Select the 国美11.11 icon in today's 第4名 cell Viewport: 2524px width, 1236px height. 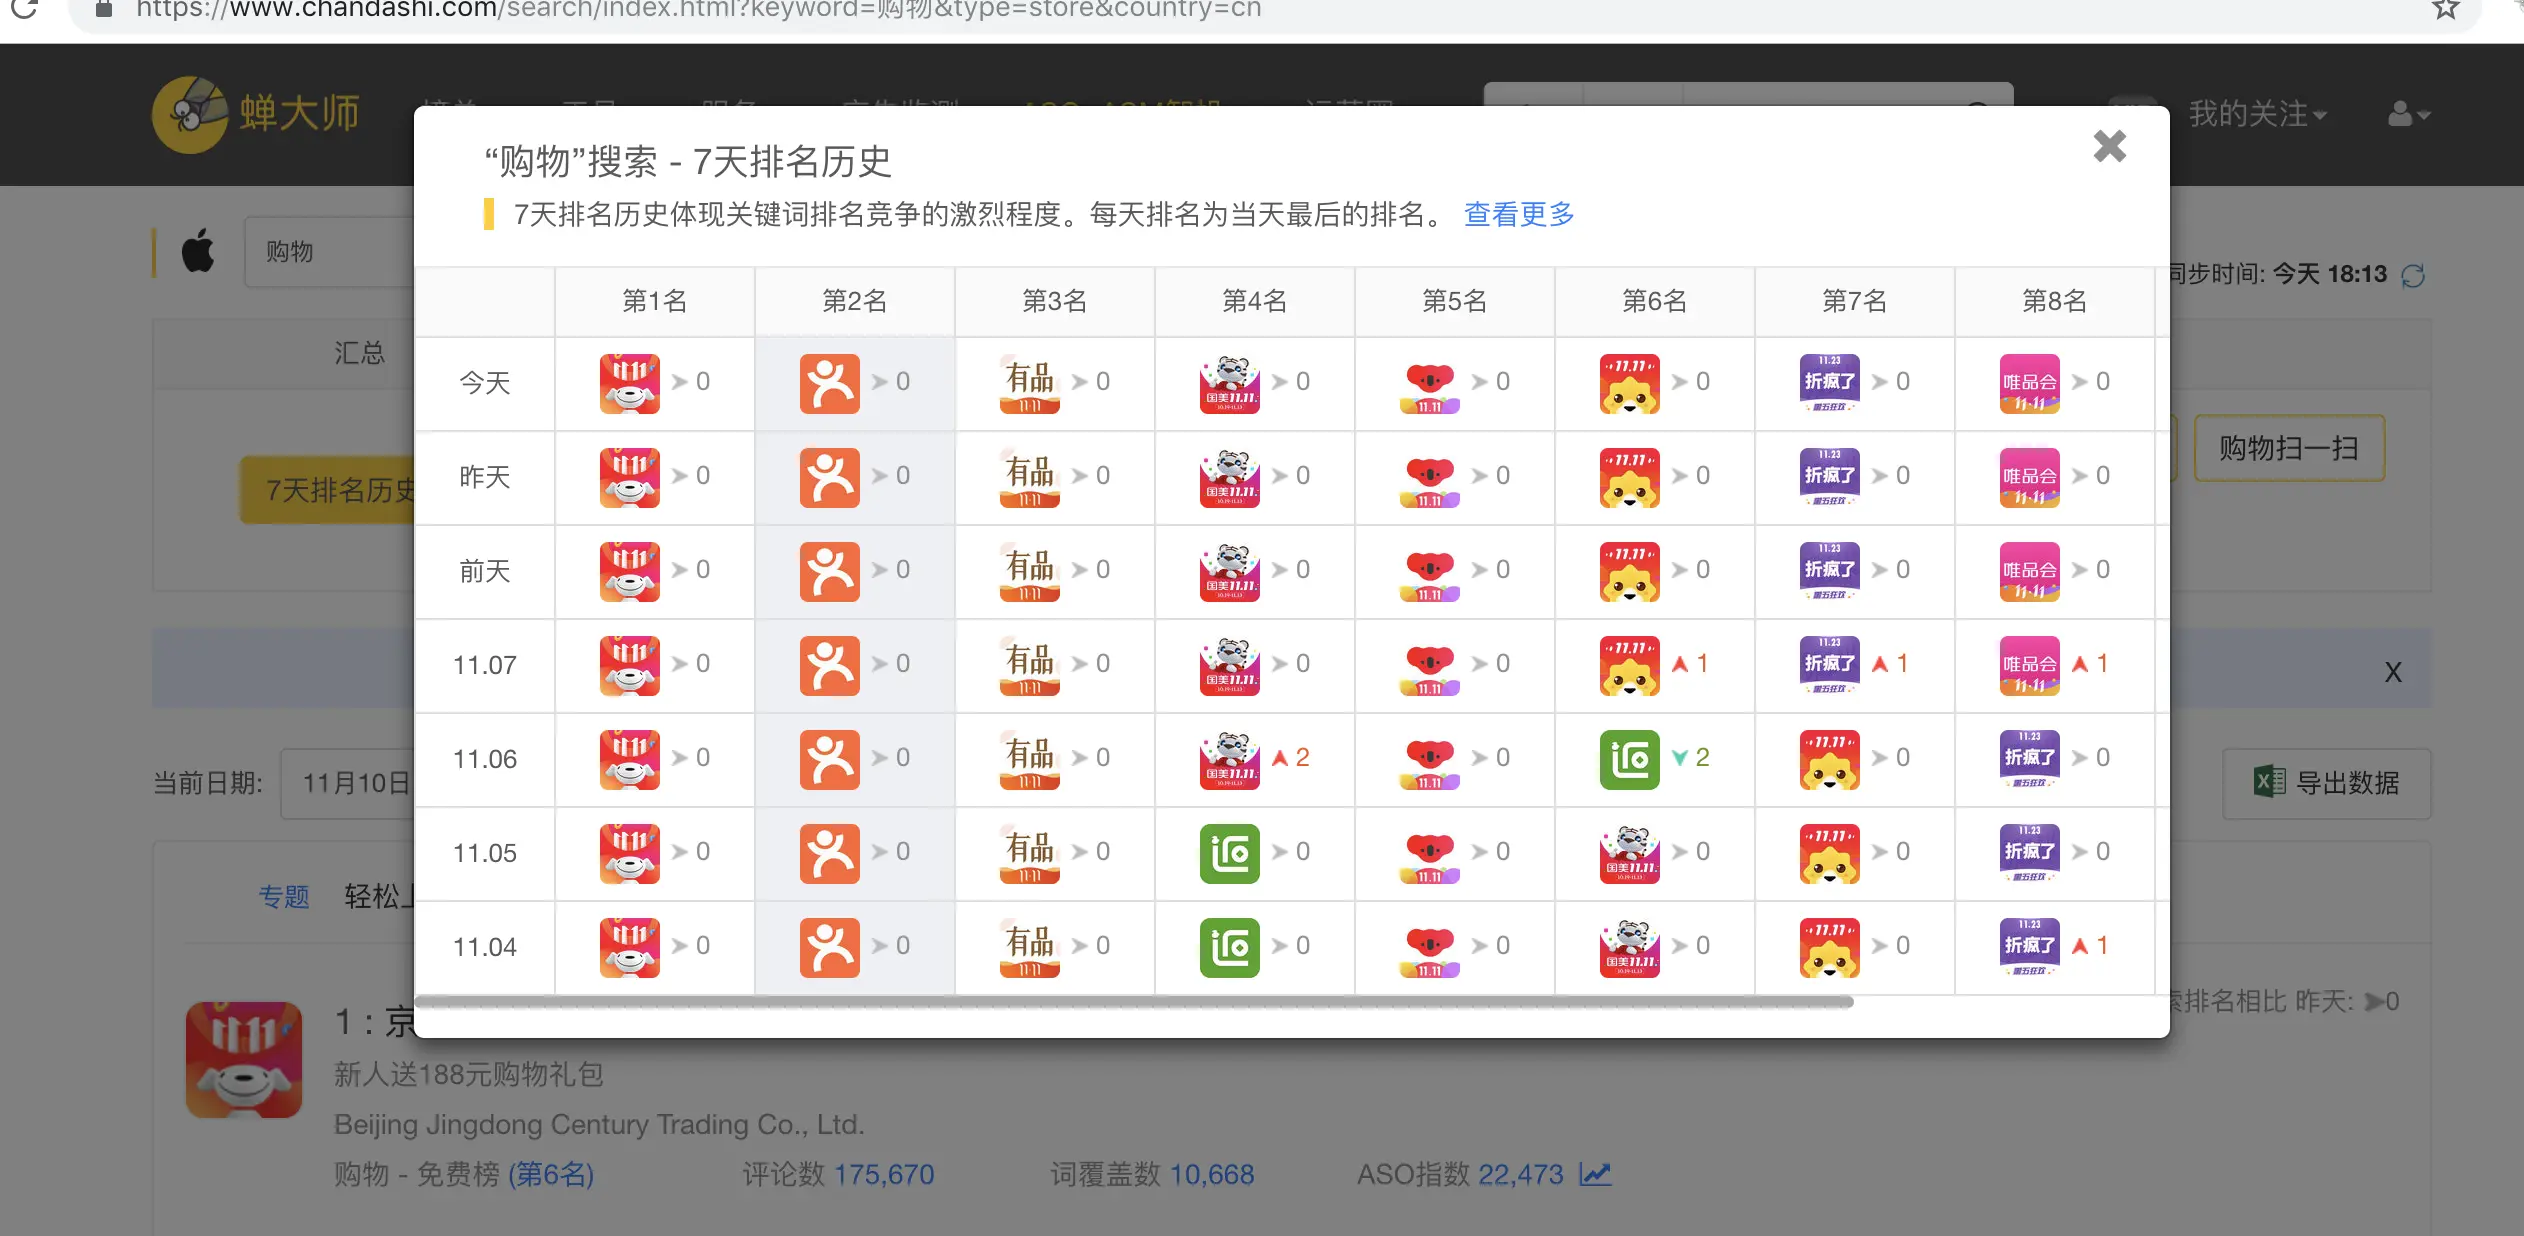click(x=1227, y=382)
